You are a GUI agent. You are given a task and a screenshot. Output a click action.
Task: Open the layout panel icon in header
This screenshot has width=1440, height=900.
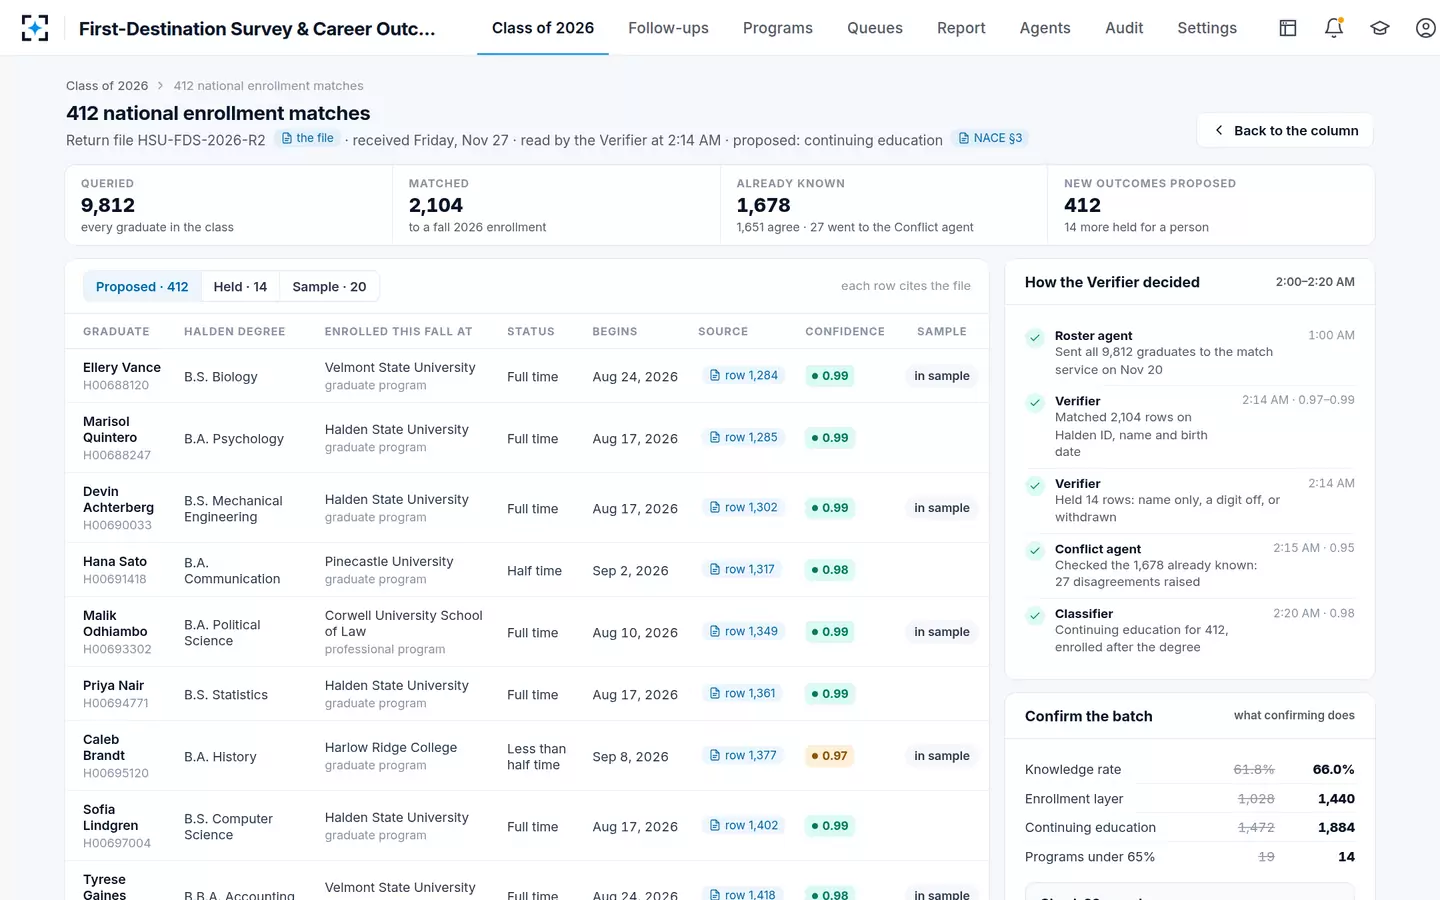tap(1288, 28)
